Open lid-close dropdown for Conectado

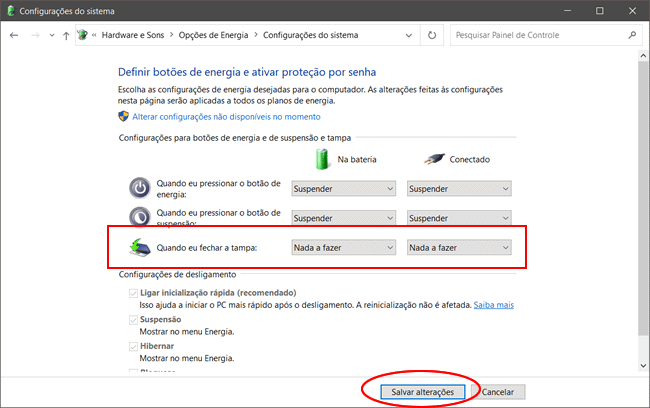459,247
